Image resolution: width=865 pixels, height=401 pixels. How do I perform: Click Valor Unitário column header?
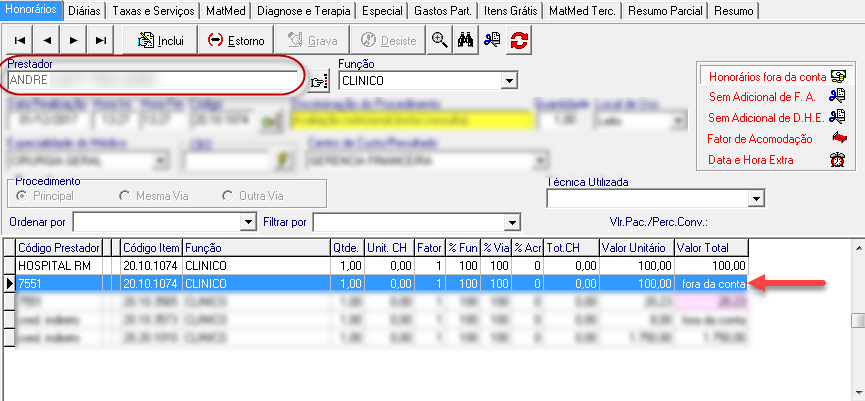coord(637,248)
